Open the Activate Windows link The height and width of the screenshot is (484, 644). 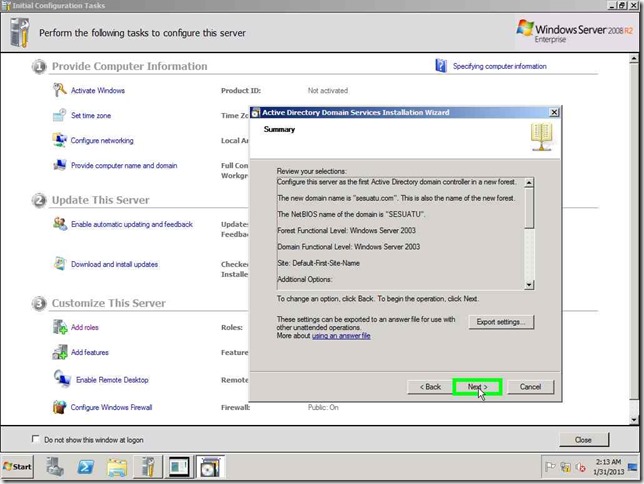click(x=98, y=90)
